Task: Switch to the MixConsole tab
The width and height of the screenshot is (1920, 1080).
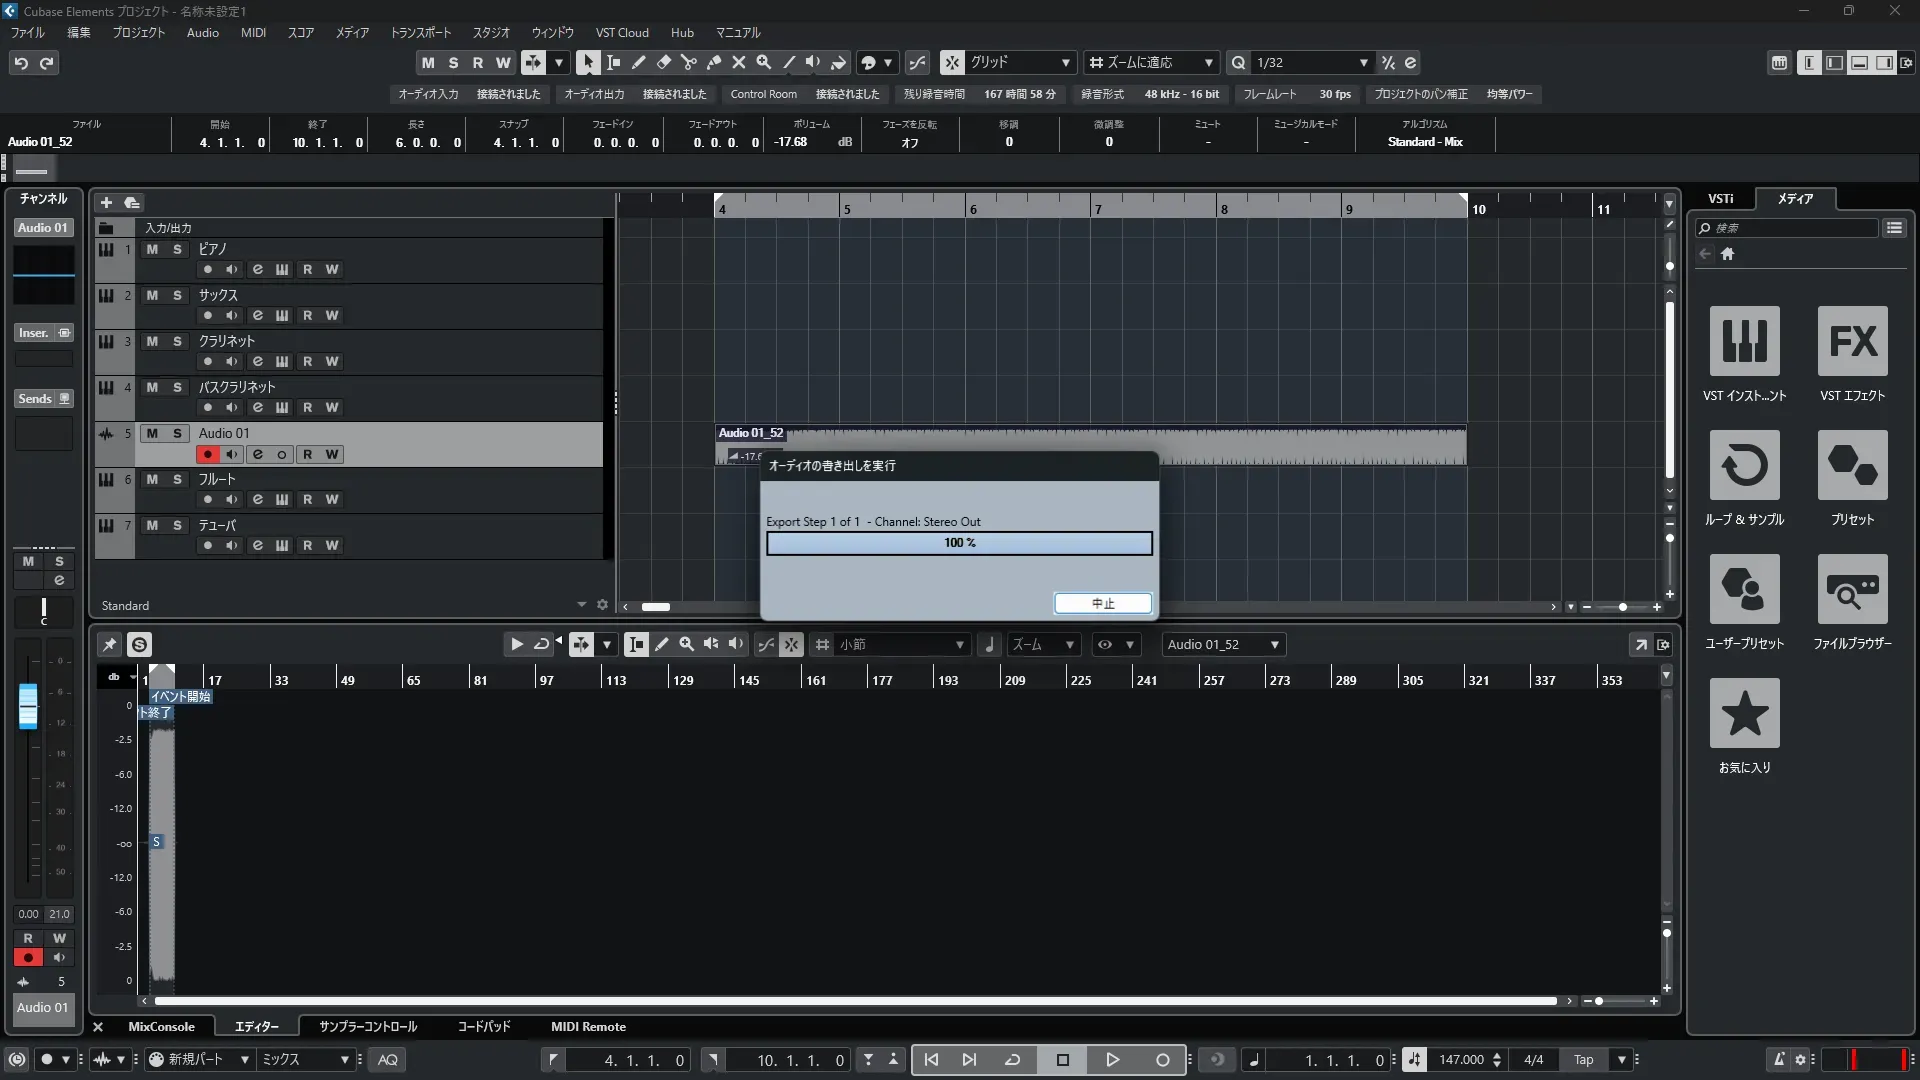Action: 161,1026
